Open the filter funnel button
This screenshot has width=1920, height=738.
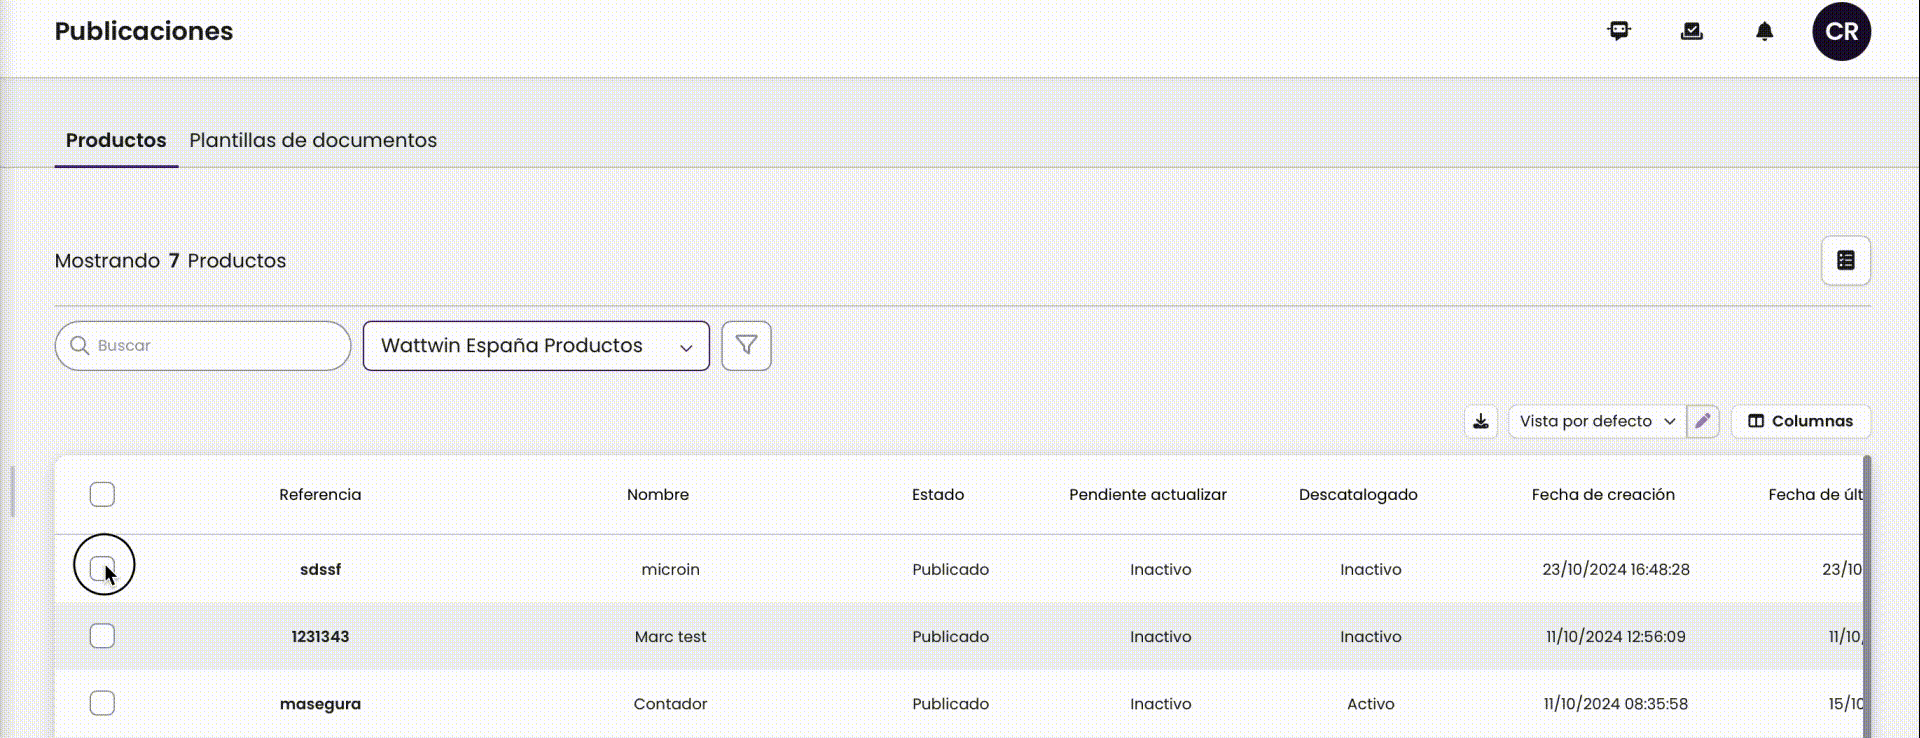746,346
